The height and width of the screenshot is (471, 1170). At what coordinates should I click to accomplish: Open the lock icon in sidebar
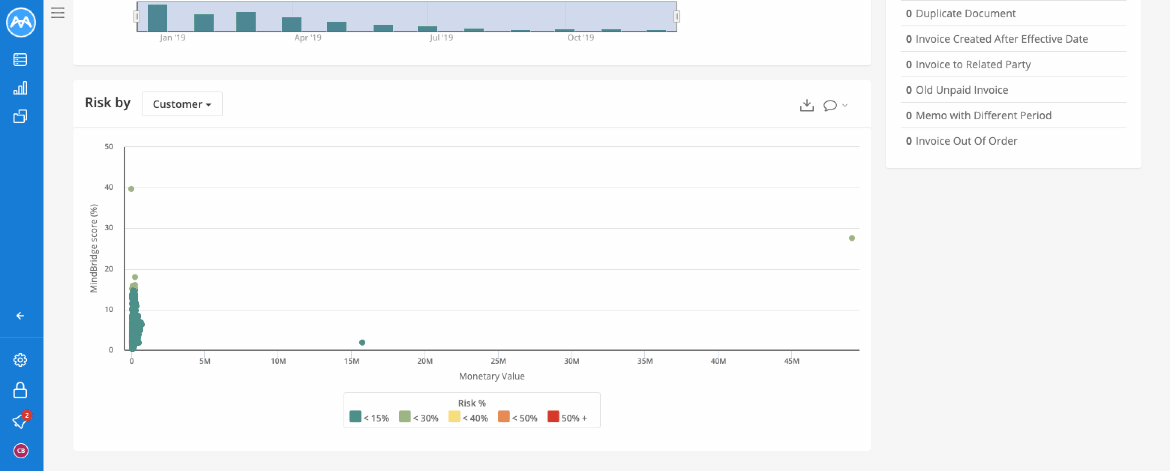click(20, 390)
